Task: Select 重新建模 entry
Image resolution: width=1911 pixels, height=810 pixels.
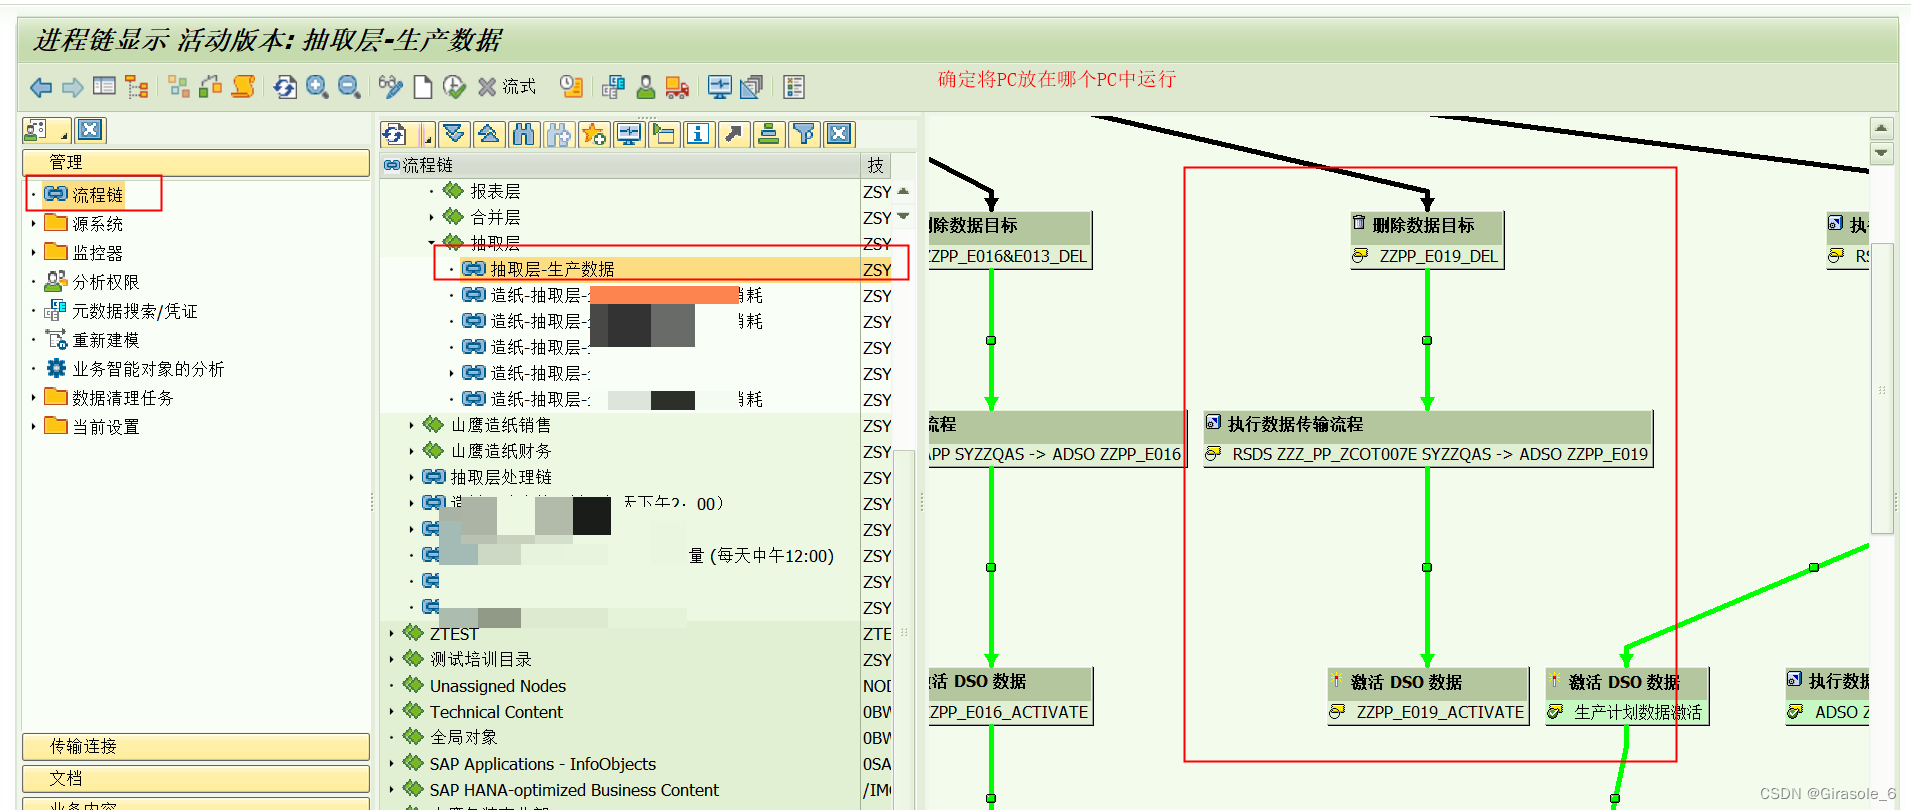Action: click(106, 340)
